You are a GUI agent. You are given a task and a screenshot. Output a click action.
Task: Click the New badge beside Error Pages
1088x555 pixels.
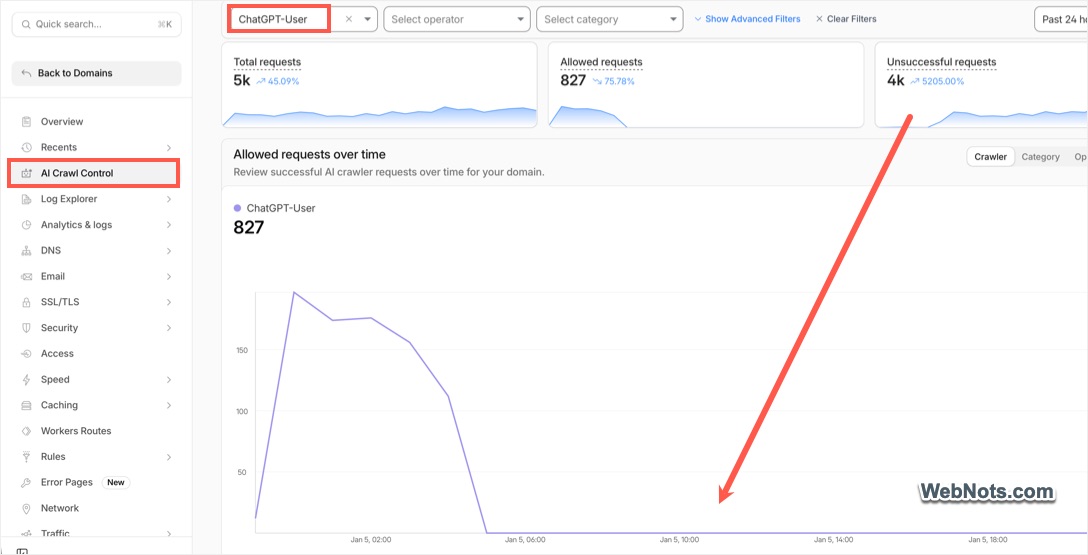116,483
